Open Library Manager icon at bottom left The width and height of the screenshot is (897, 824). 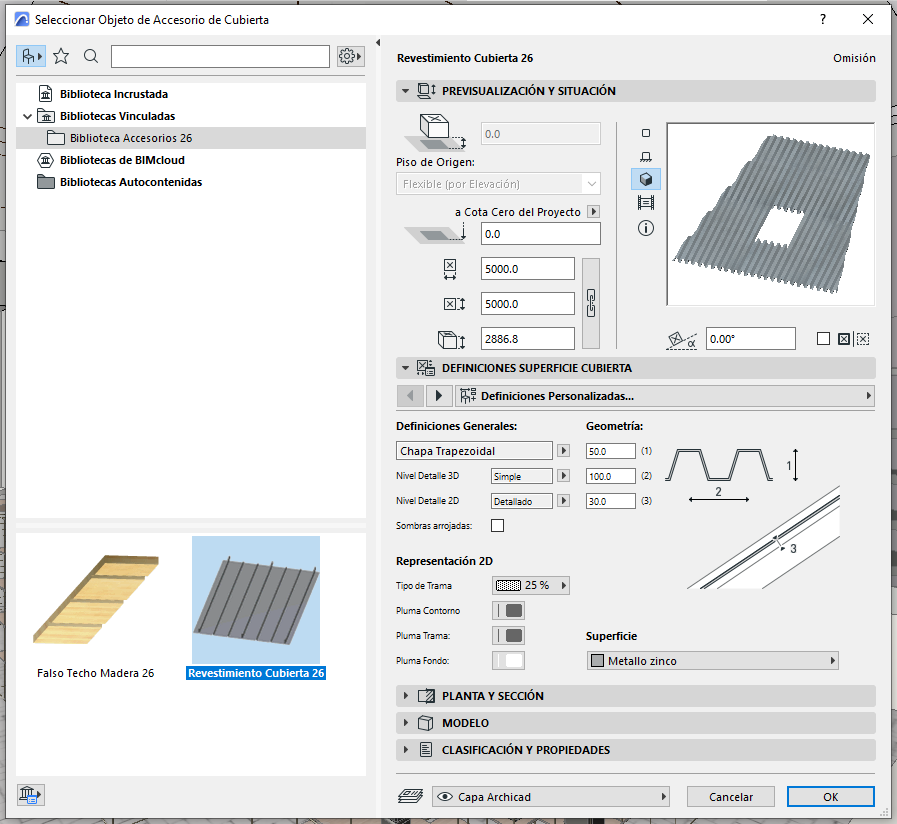[31, 795]
